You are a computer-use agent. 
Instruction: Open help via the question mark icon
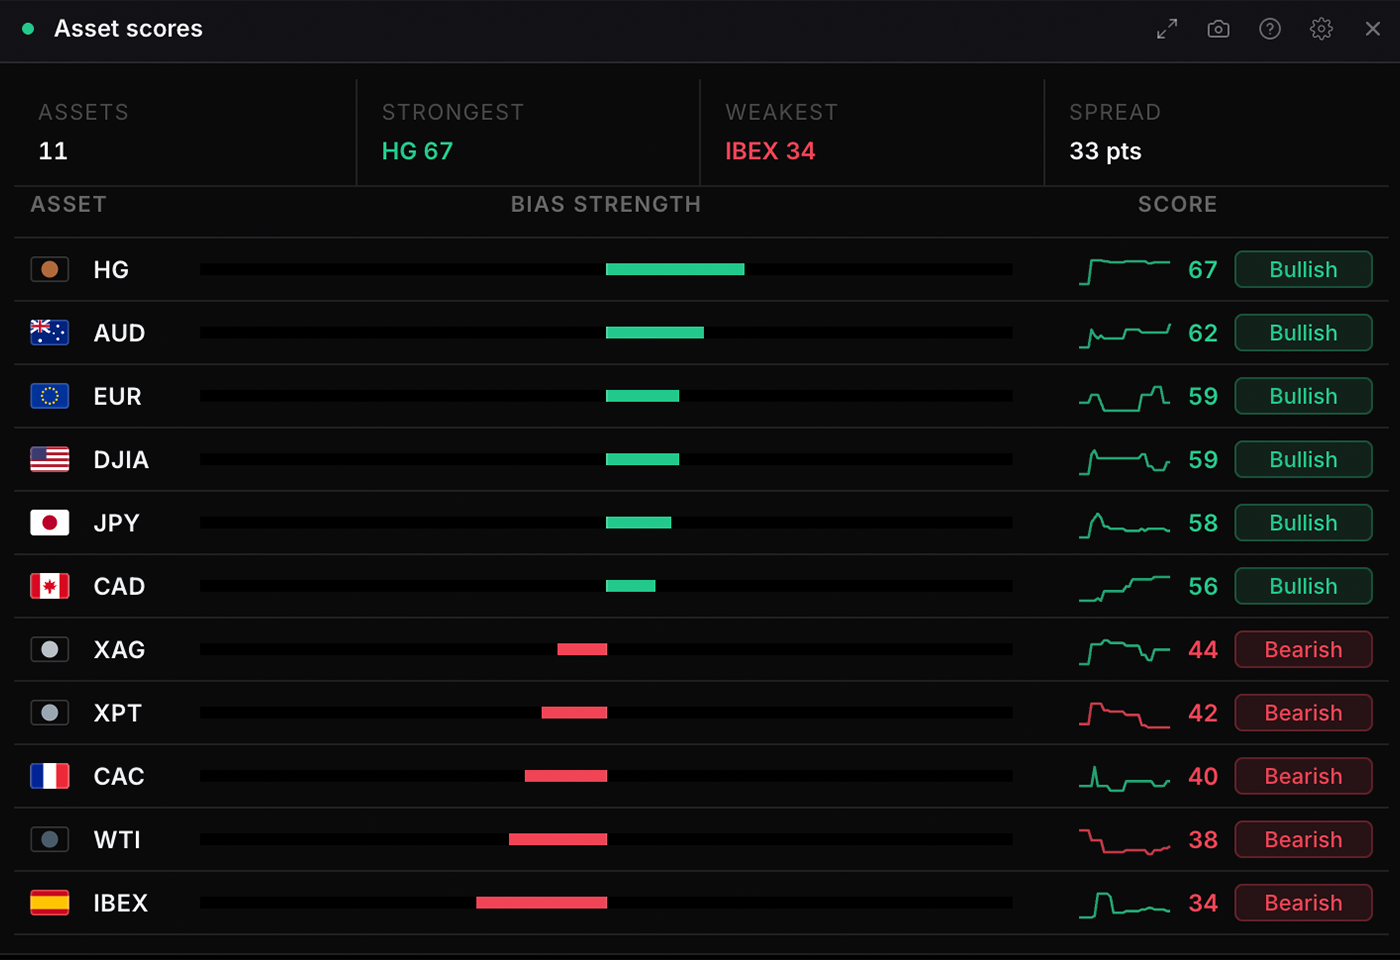1270,29
